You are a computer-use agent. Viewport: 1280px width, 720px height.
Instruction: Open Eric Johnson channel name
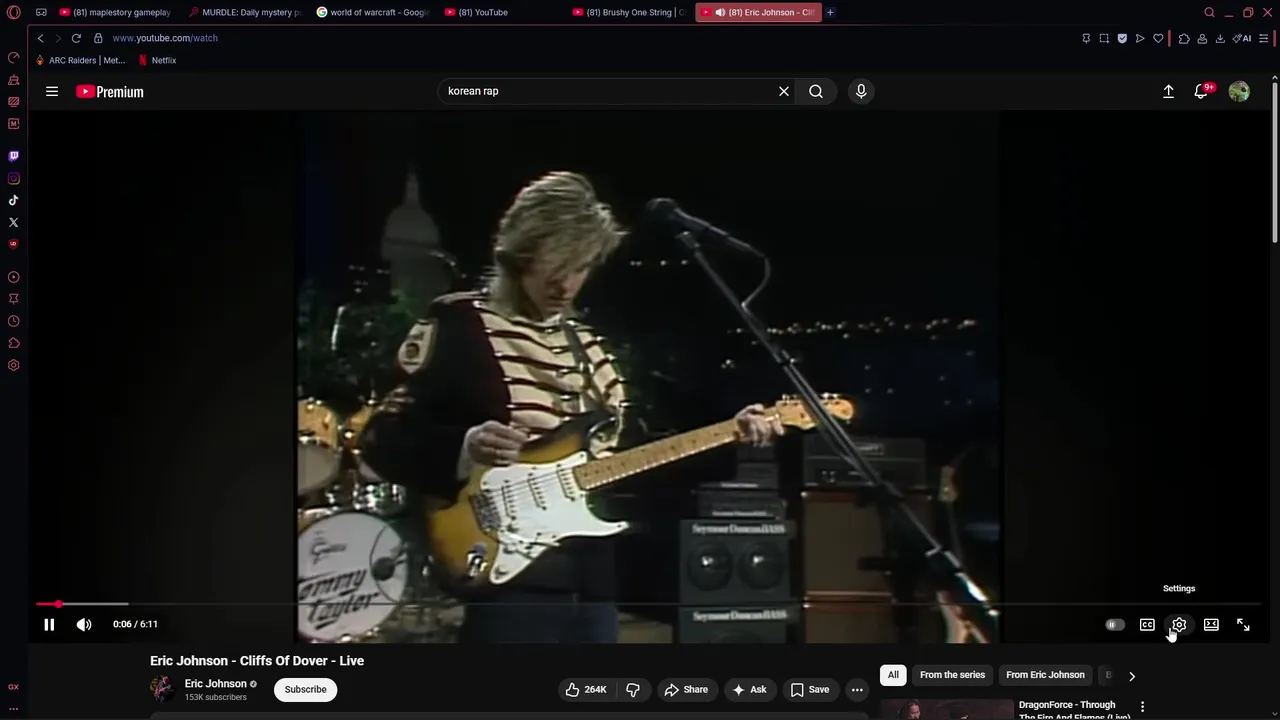(215, 684)
